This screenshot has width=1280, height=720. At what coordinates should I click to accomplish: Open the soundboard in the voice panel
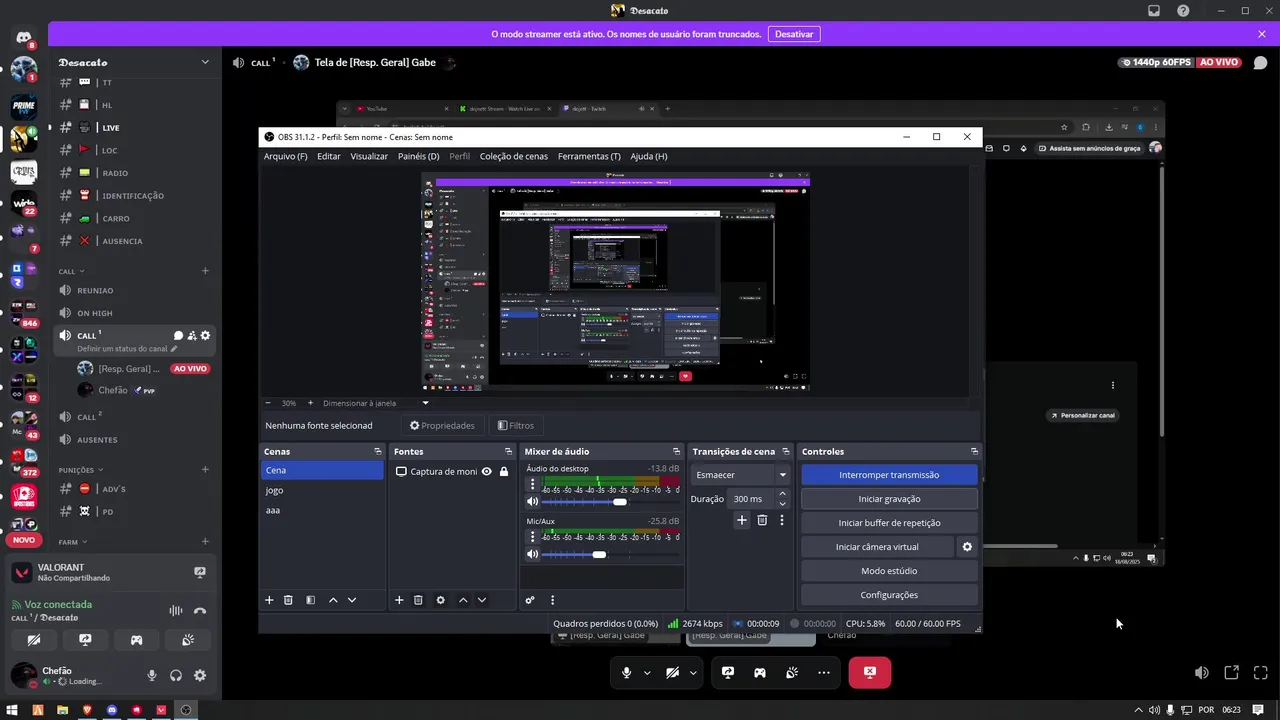point(188,640)
